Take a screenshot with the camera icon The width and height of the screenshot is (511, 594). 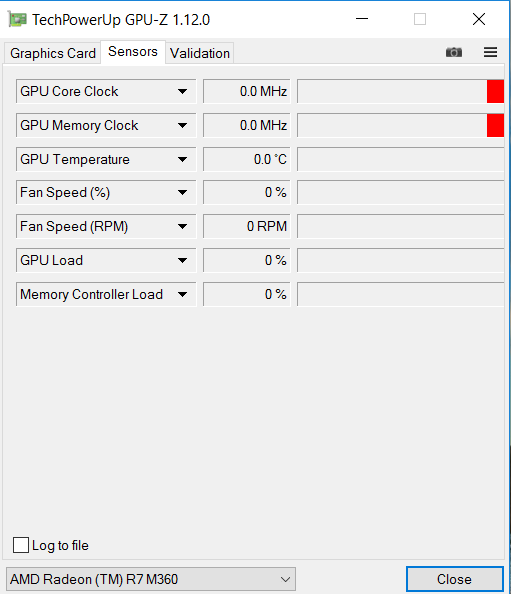point(453,52)
